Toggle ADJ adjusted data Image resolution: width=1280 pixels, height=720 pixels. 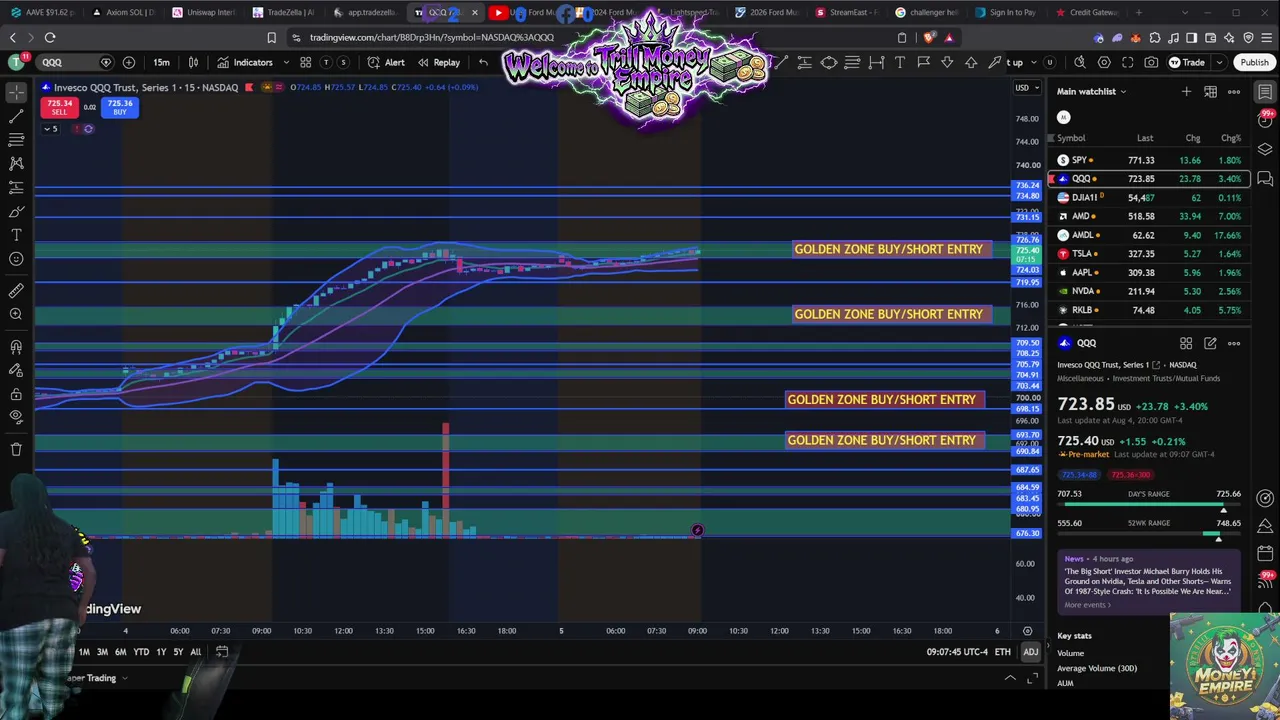tap(1030, 652)
